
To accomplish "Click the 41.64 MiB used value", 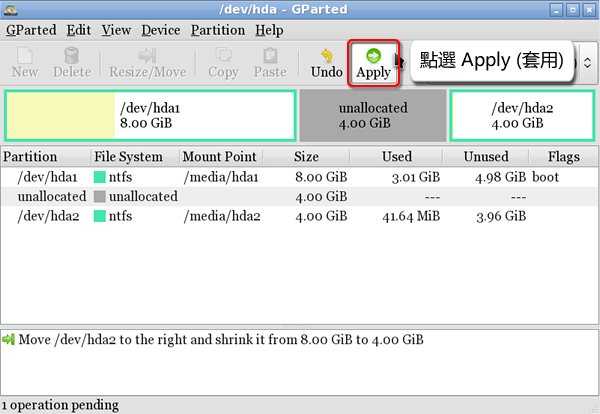I will (x=411, y=217).
